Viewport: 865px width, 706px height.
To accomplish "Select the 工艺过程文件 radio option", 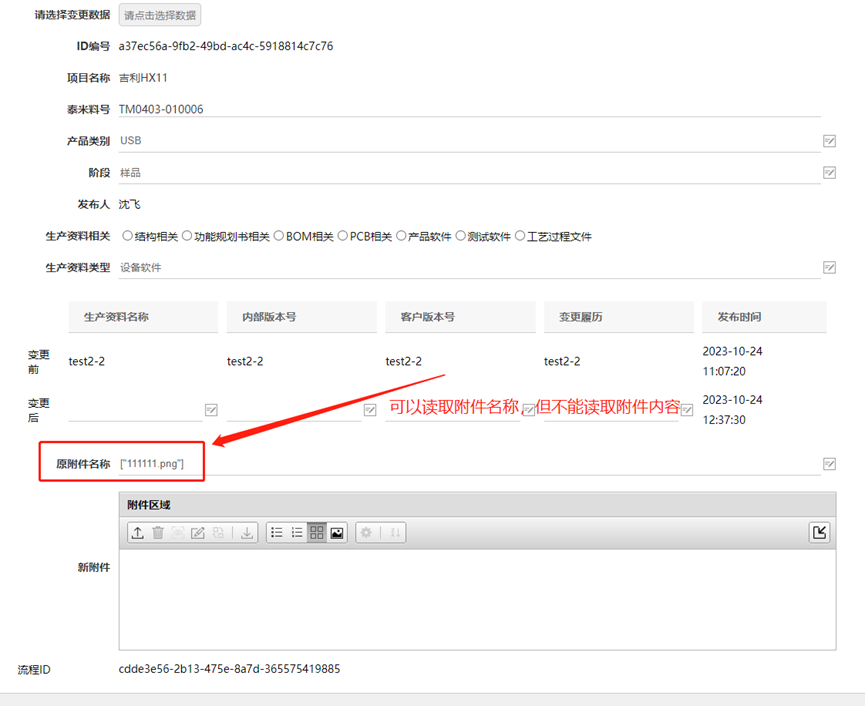I will [x=520, y=236].
